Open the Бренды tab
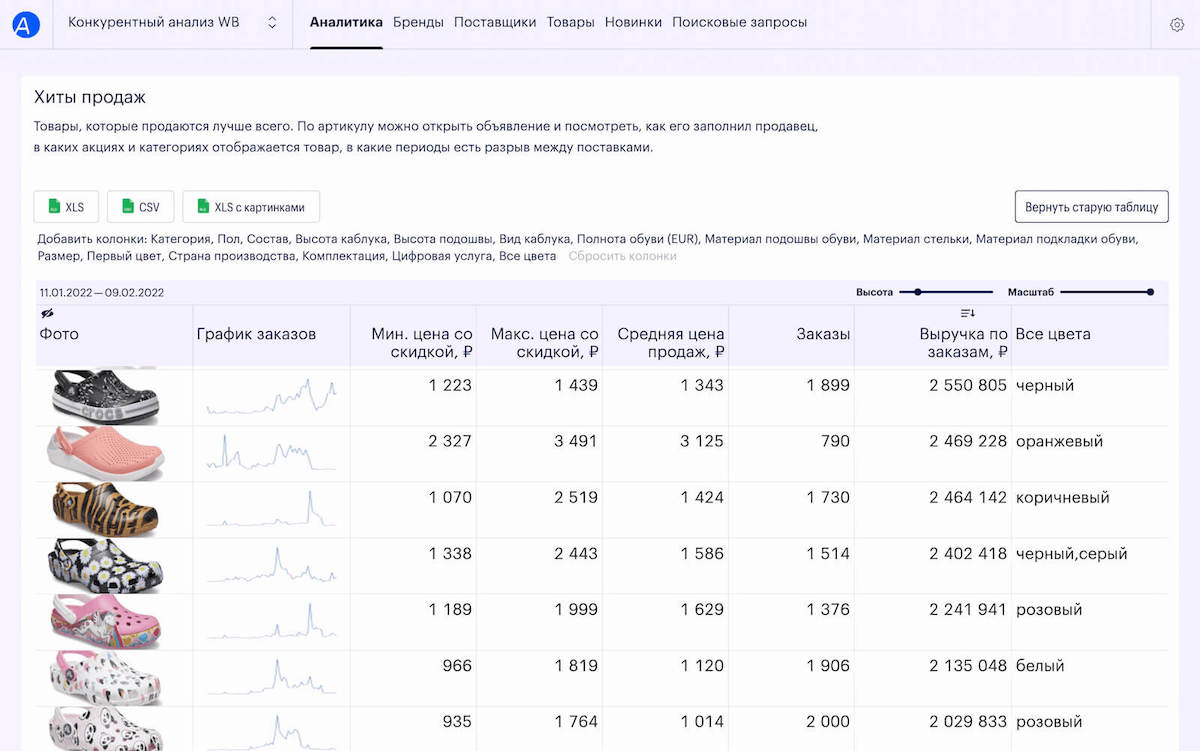 [418, 22]
